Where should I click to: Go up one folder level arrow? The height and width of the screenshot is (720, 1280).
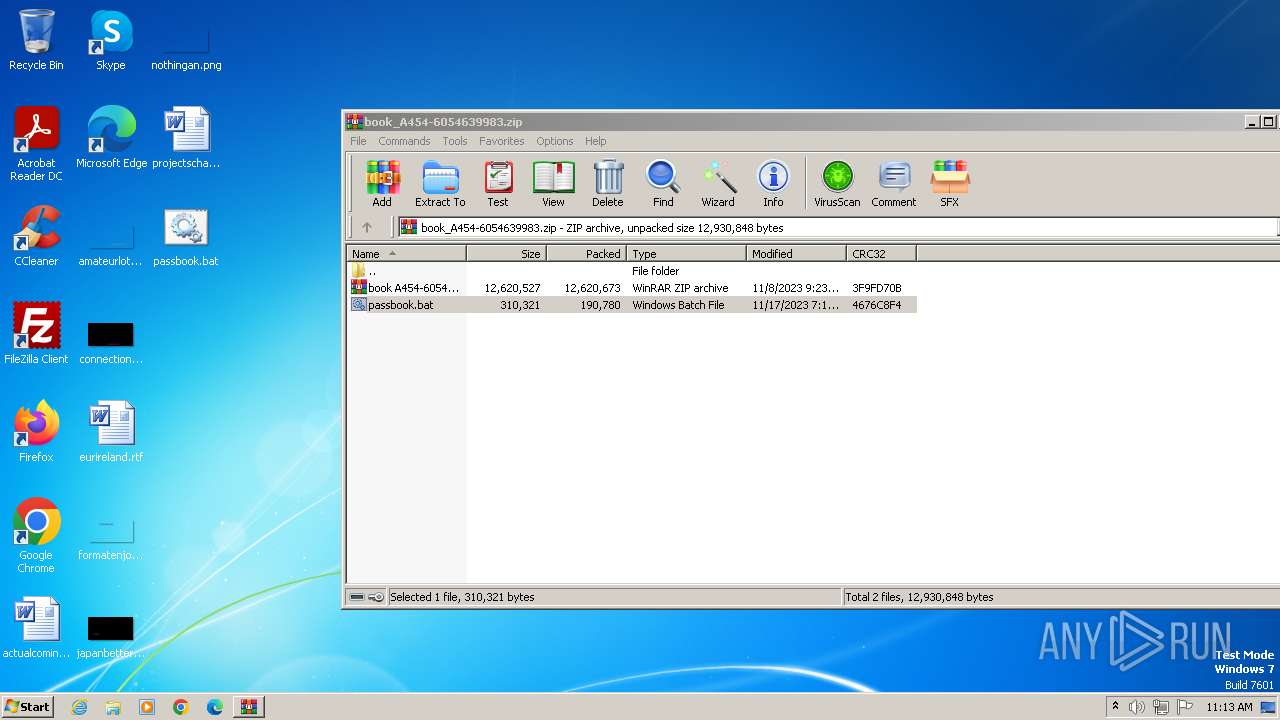[367, 227]
